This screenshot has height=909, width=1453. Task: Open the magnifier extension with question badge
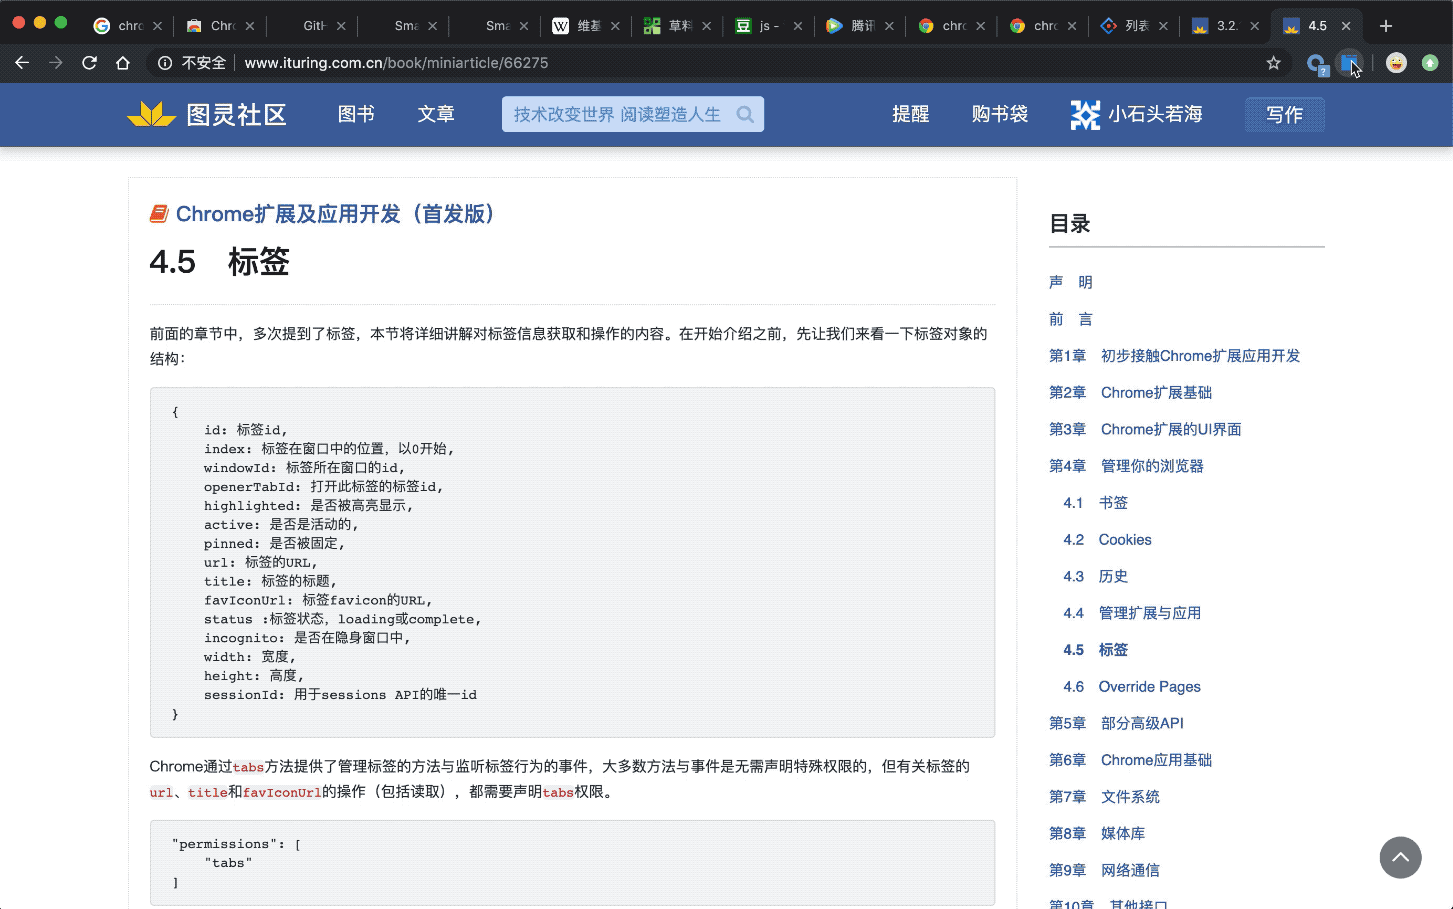pyautogui.click(x=1316, y=64)
